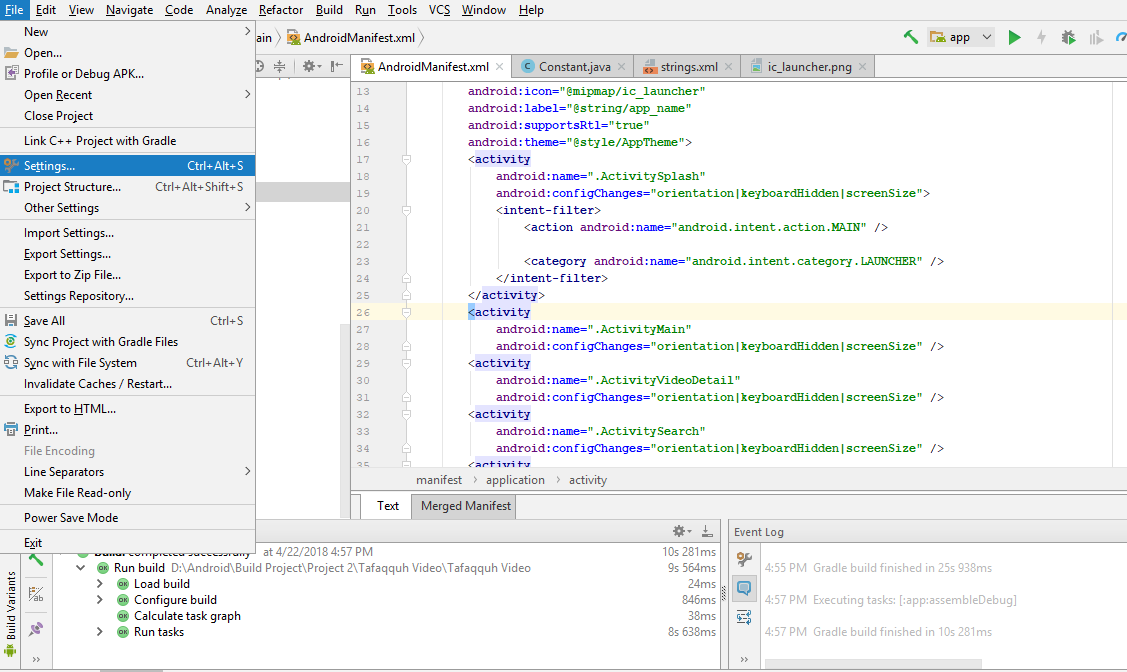Click the Make Project hammer icon
Viewport: 1127px width, 672px height.
point(911,37)
